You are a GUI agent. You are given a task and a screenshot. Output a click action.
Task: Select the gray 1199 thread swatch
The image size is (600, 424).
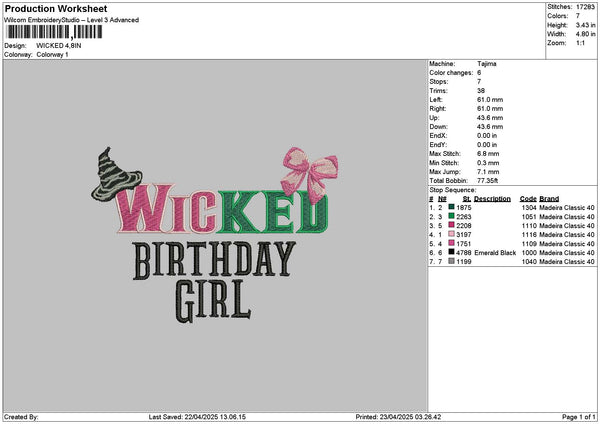click(451, 261)
